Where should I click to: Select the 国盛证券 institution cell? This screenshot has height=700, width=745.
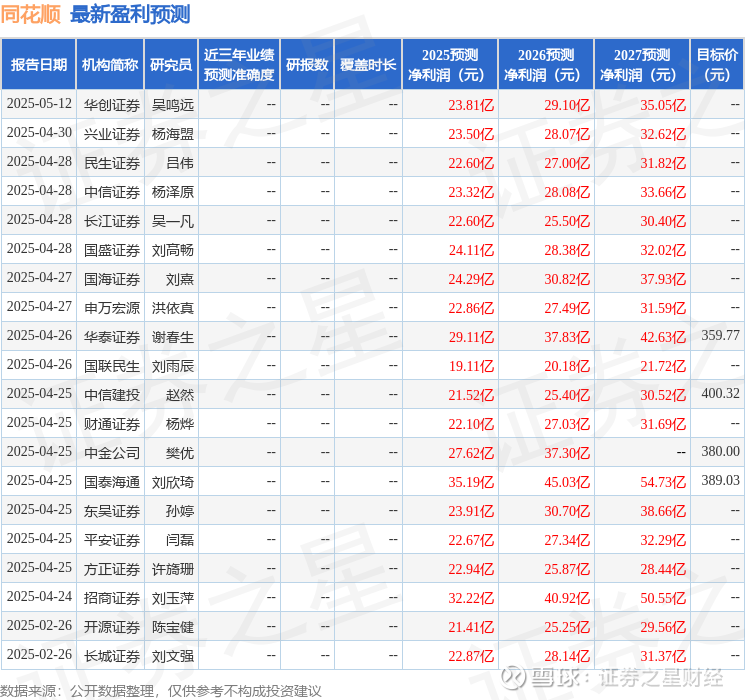tap(112, 250)
